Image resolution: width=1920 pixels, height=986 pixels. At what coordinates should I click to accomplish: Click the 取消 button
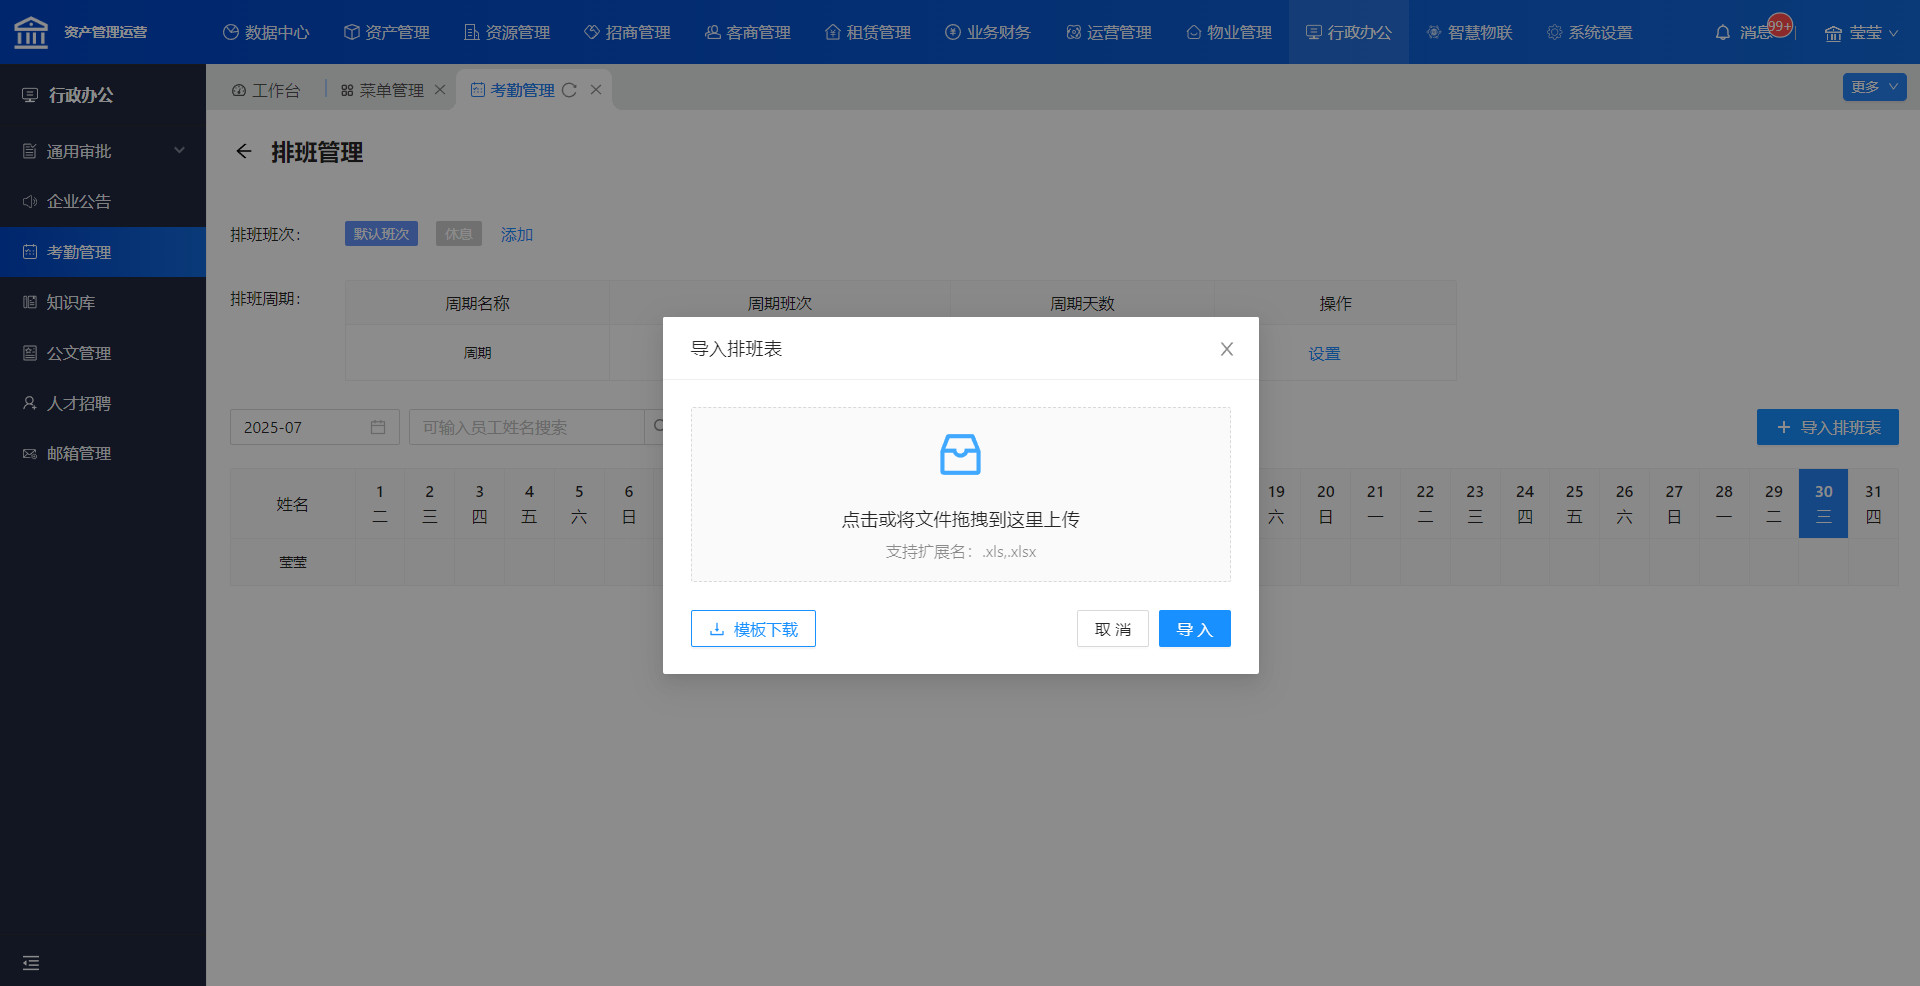[1112, 629]
